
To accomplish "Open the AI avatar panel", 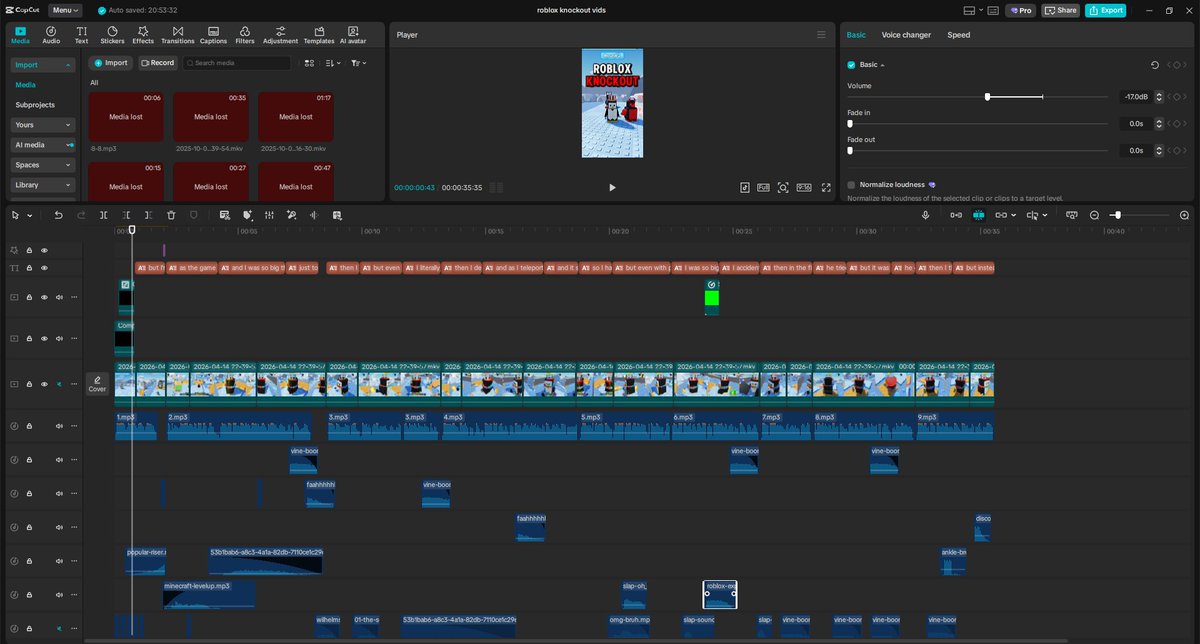I will coord(353,35).
